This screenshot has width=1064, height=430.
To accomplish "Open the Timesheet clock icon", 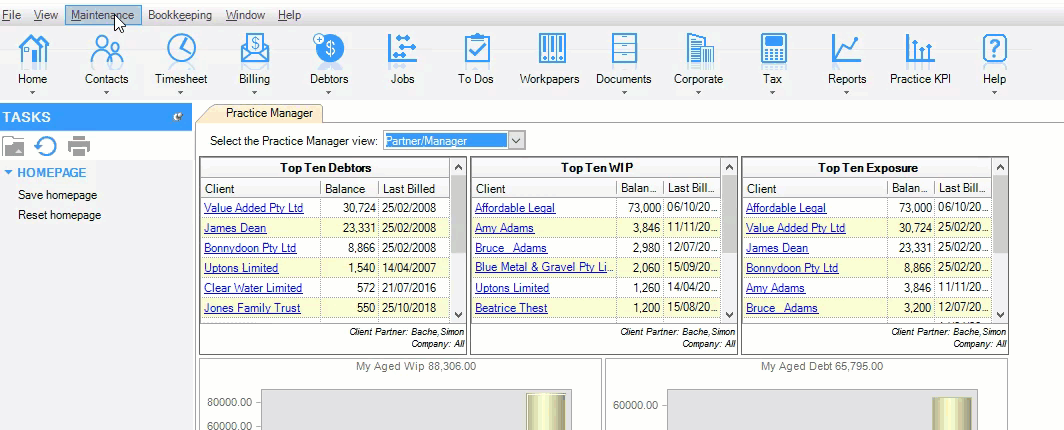I will tap(181, 49).
